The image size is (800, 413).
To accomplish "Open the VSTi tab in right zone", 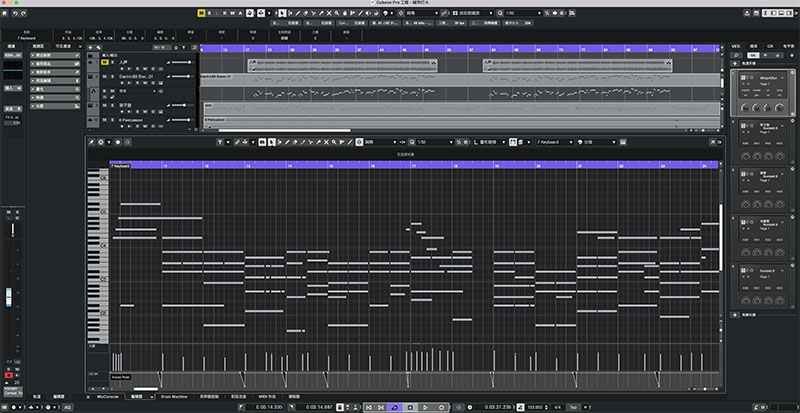I will point(736,46).
